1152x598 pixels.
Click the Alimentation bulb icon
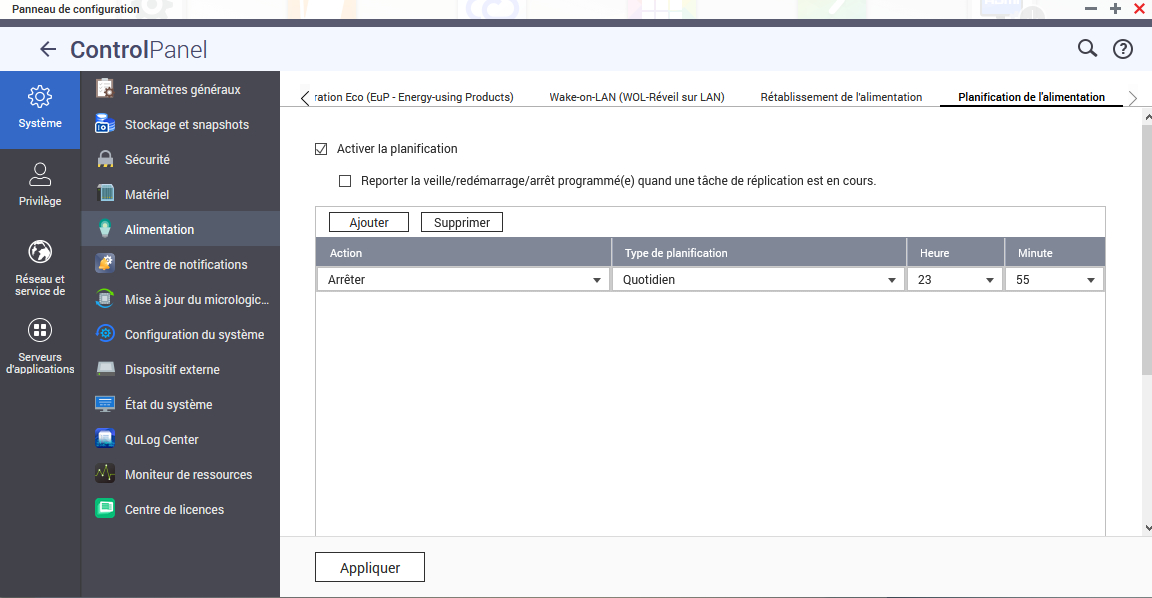(105, 229)
